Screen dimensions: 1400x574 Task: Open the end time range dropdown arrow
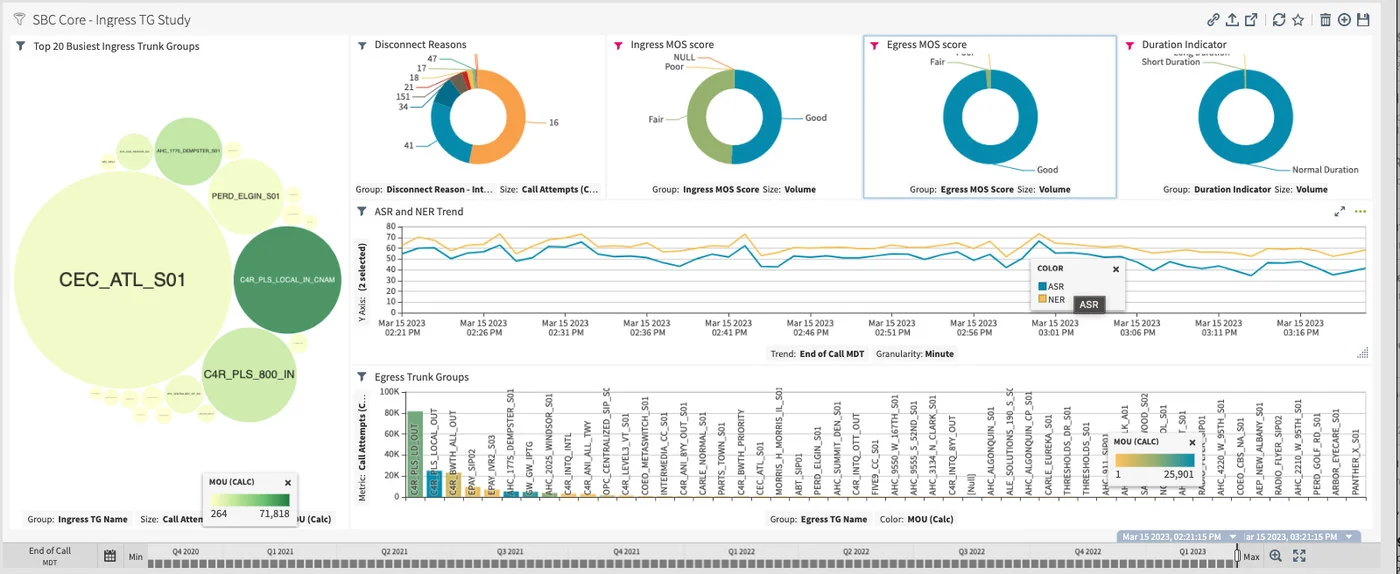click(1350, 537)
